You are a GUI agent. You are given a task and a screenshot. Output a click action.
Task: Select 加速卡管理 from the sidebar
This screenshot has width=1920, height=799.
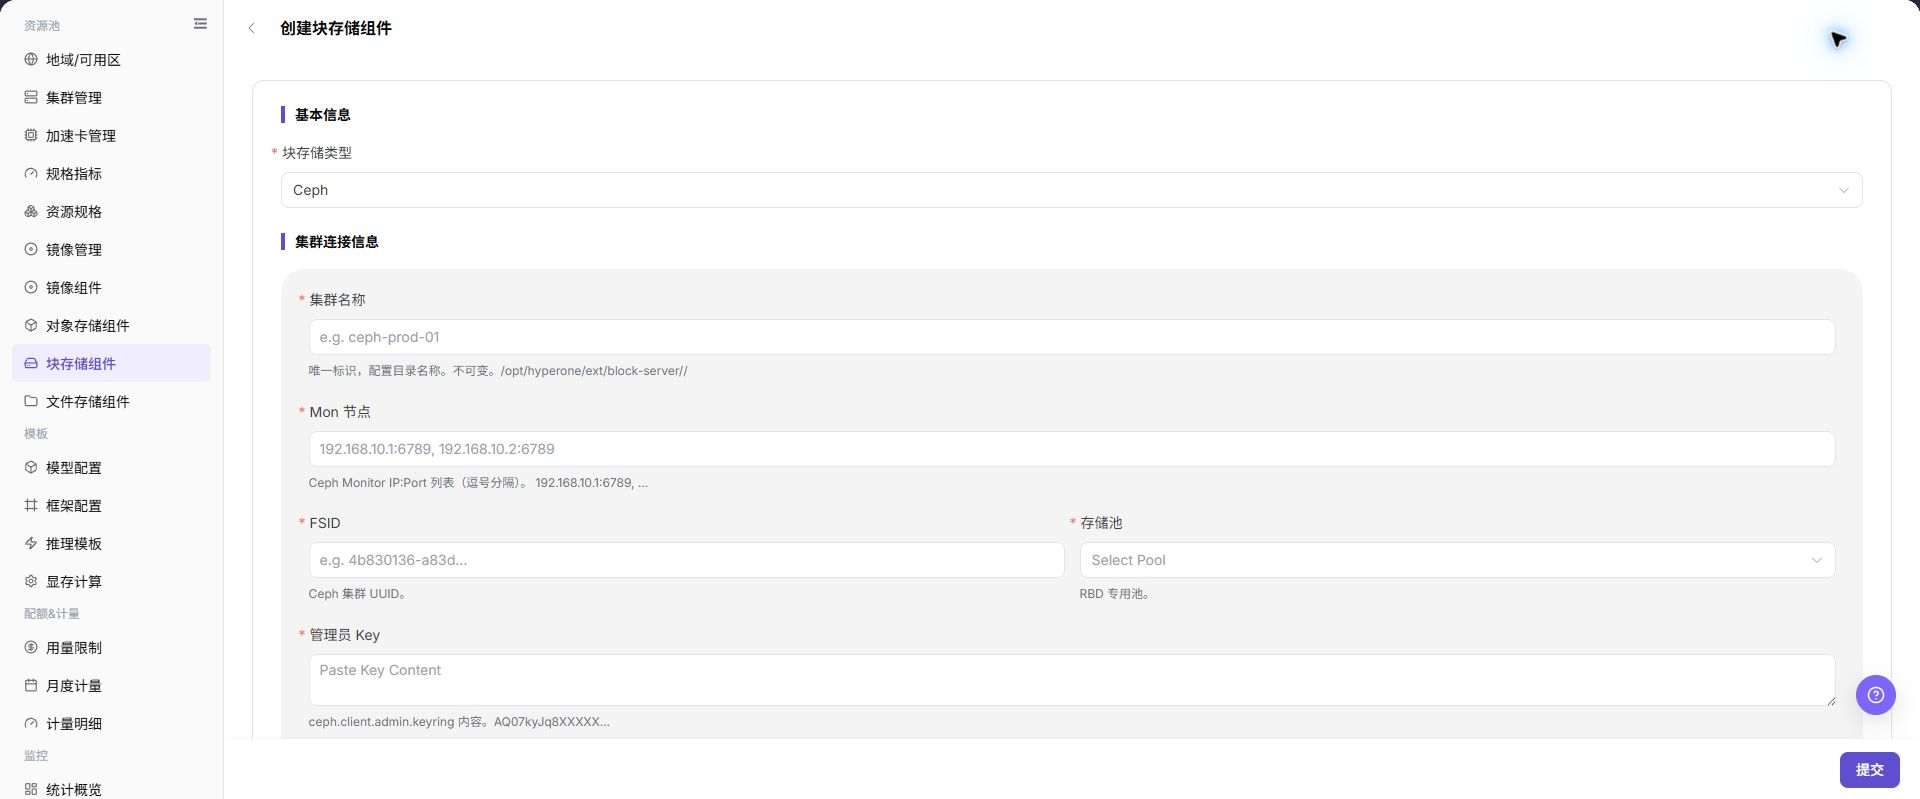(x=111, y=136)
